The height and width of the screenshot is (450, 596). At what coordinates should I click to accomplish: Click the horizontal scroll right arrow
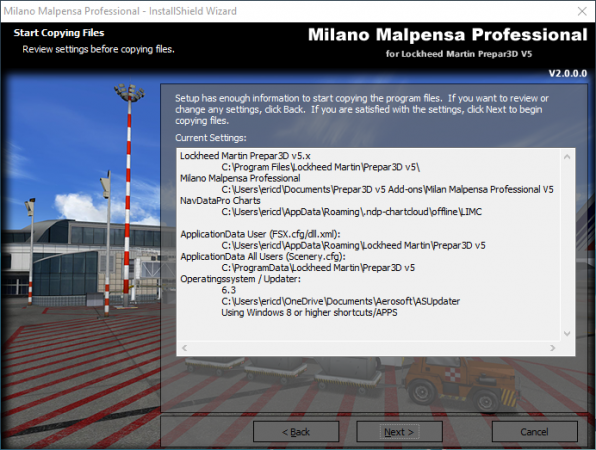pyautogui.click(x=553, y=348)
